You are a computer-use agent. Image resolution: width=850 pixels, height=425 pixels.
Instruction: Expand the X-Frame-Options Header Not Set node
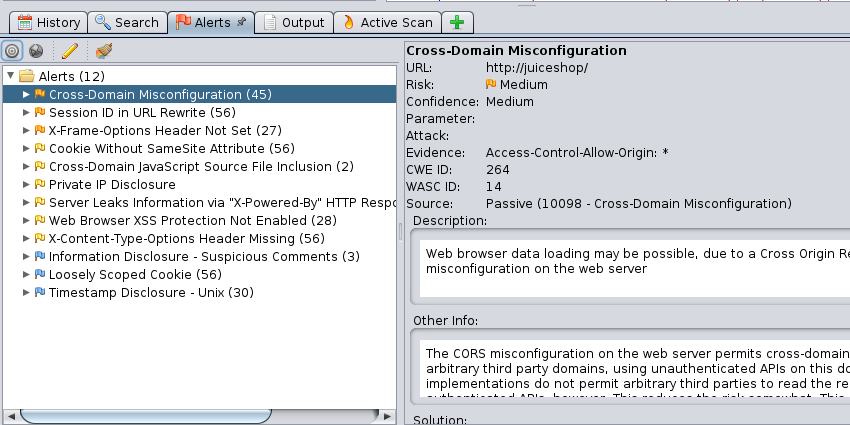[x=26, y=131]
